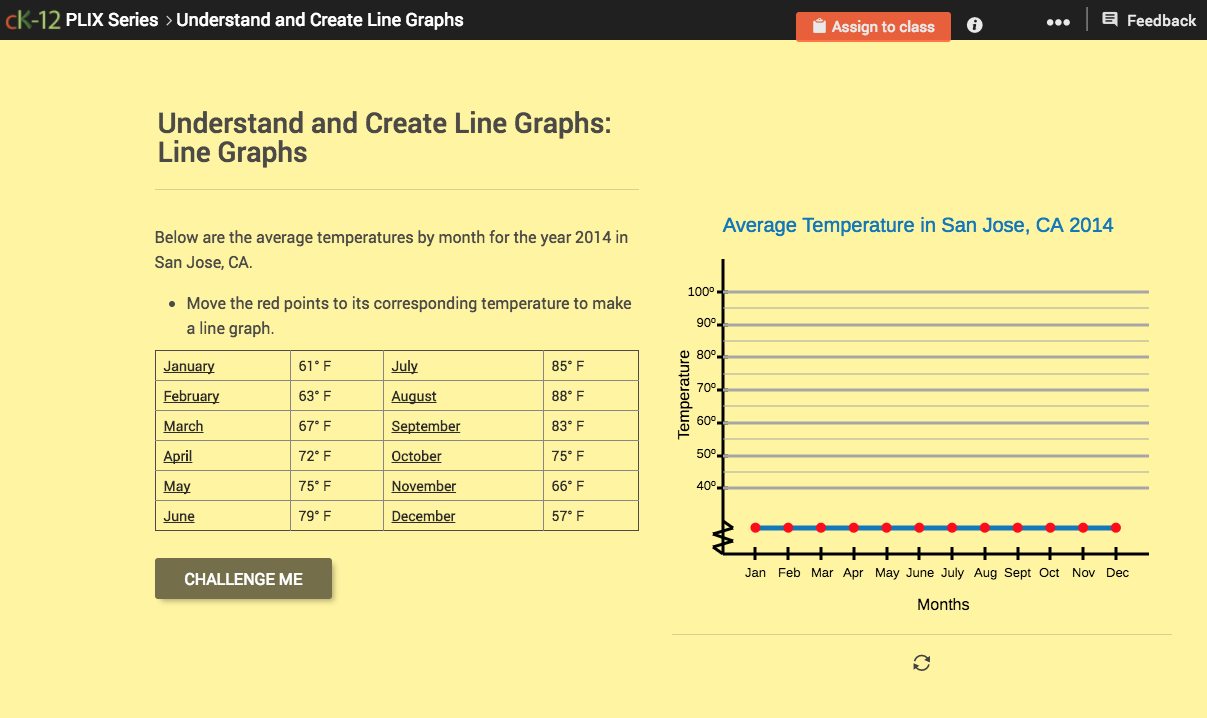Select the PLIX Series breadcrumb item
Image resolution: width=1207 pixels, height=718 pixels.
coord(113,19)
